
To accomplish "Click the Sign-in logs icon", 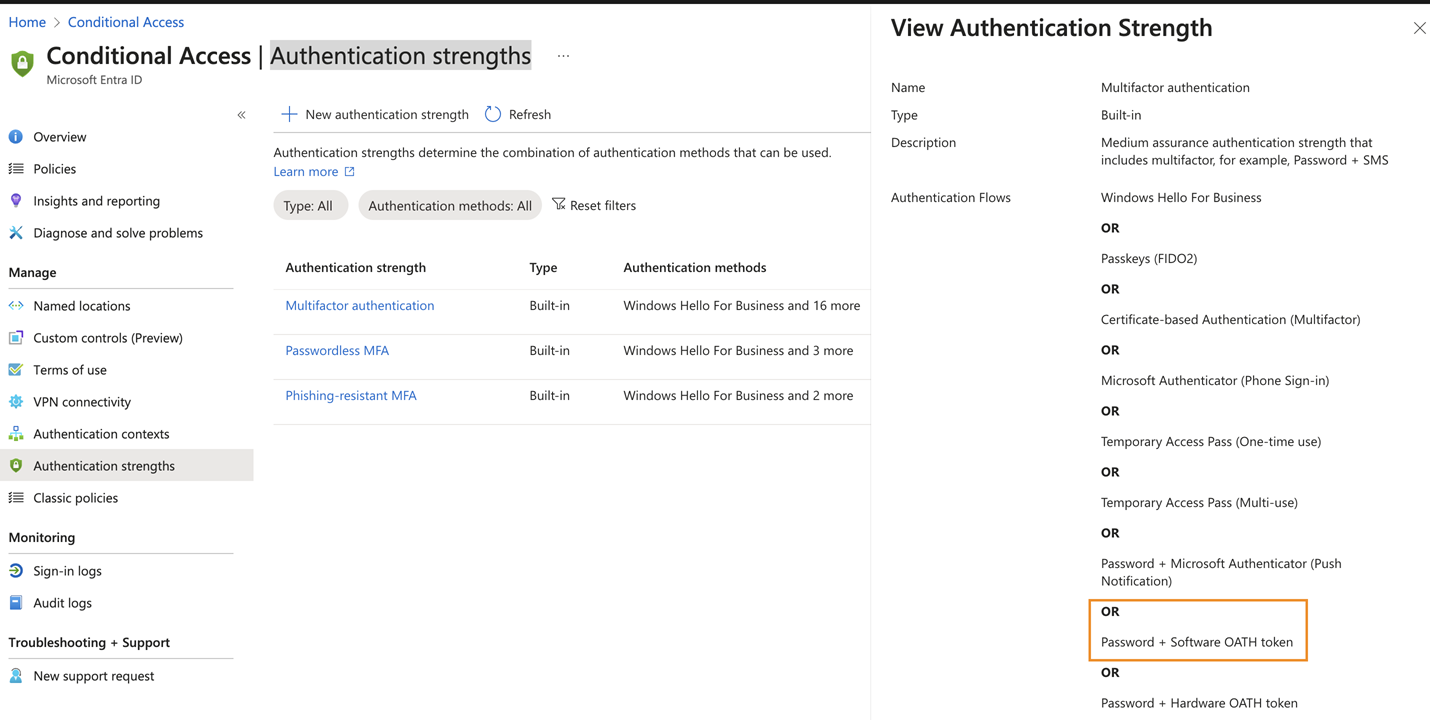I will pyautogui.click(x=16, y=571).
